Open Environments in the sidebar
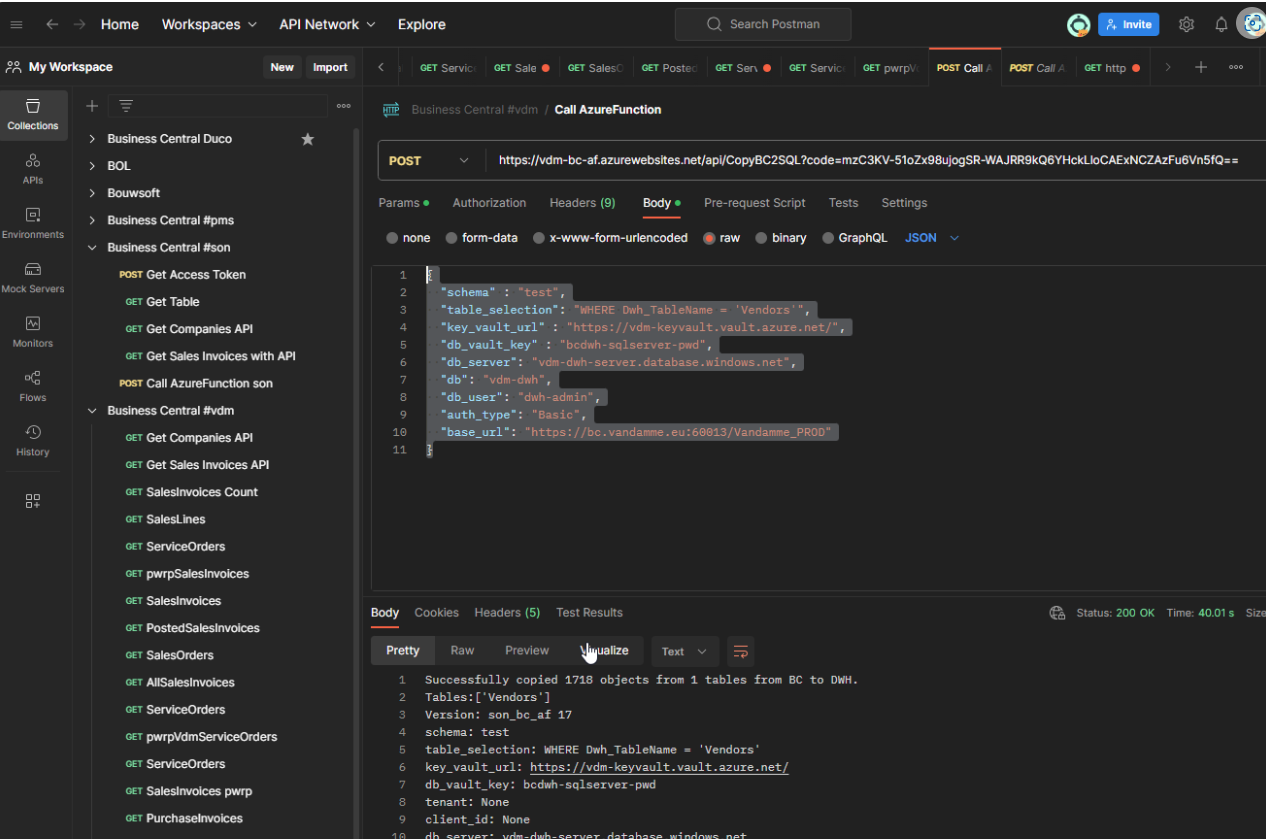Screen dimensions: 1266x839 [x=33, y=223]
